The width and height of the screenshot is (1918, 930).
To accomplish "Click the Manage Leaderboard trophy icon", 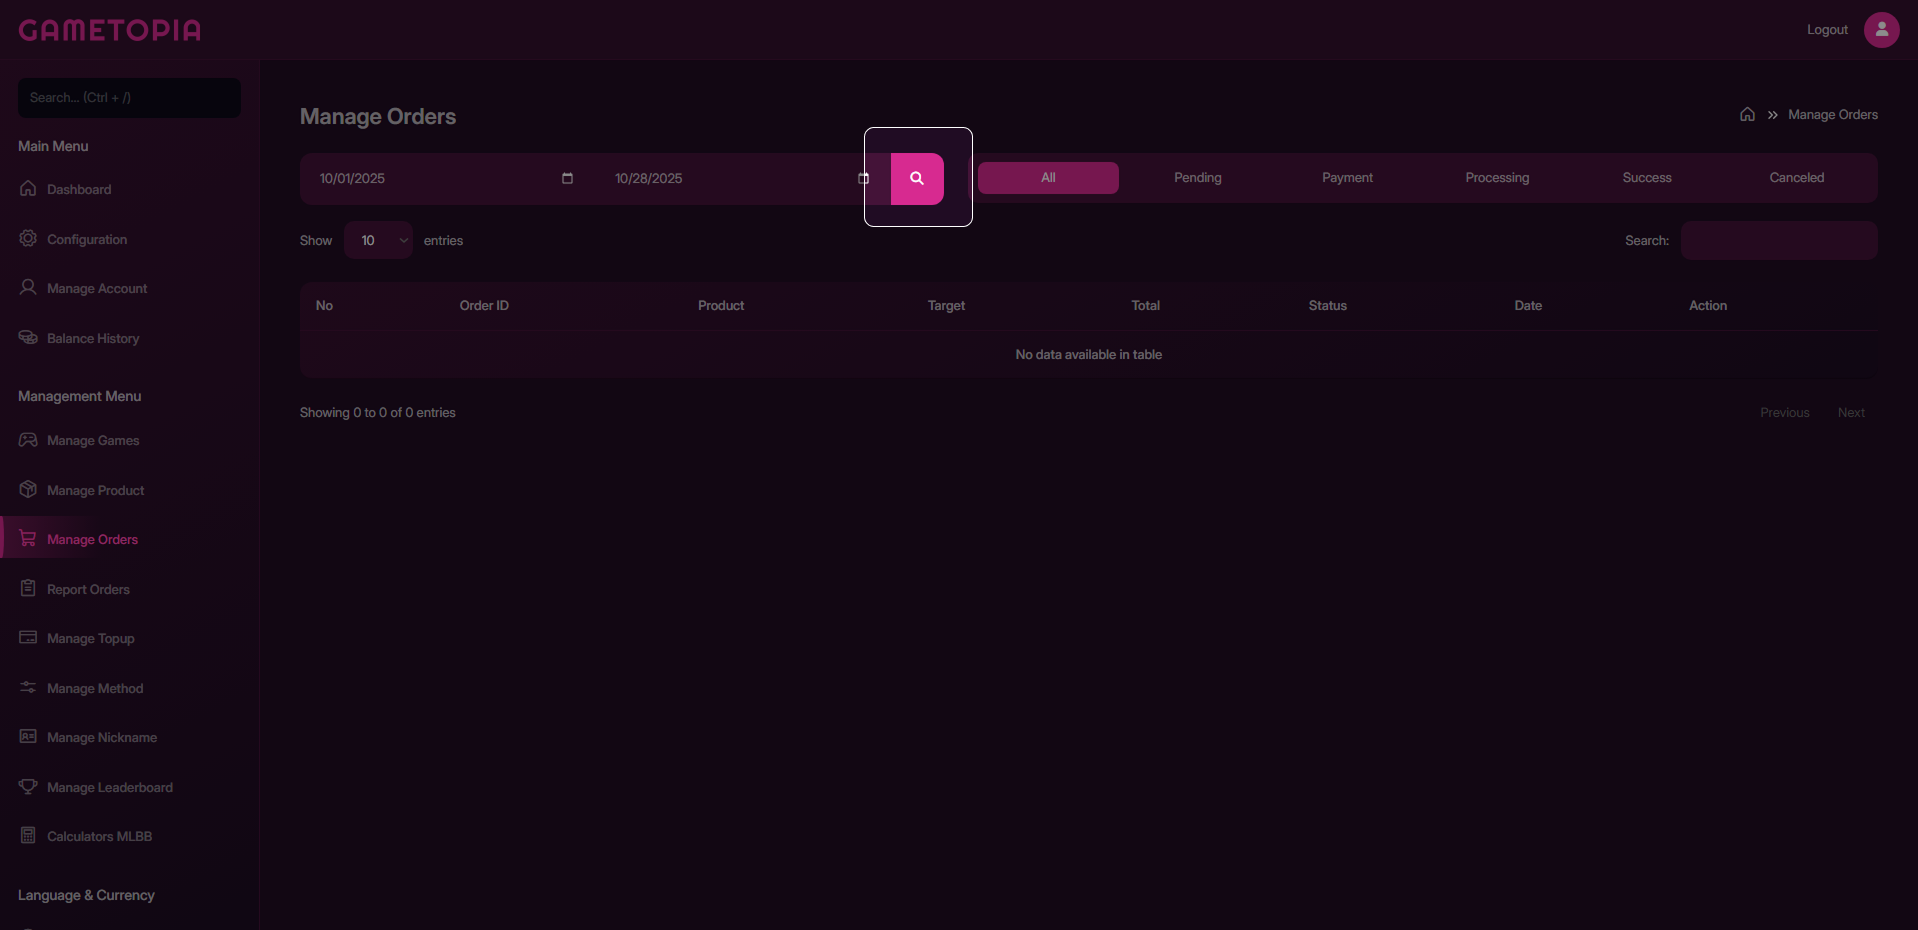I will click(28, 786).
